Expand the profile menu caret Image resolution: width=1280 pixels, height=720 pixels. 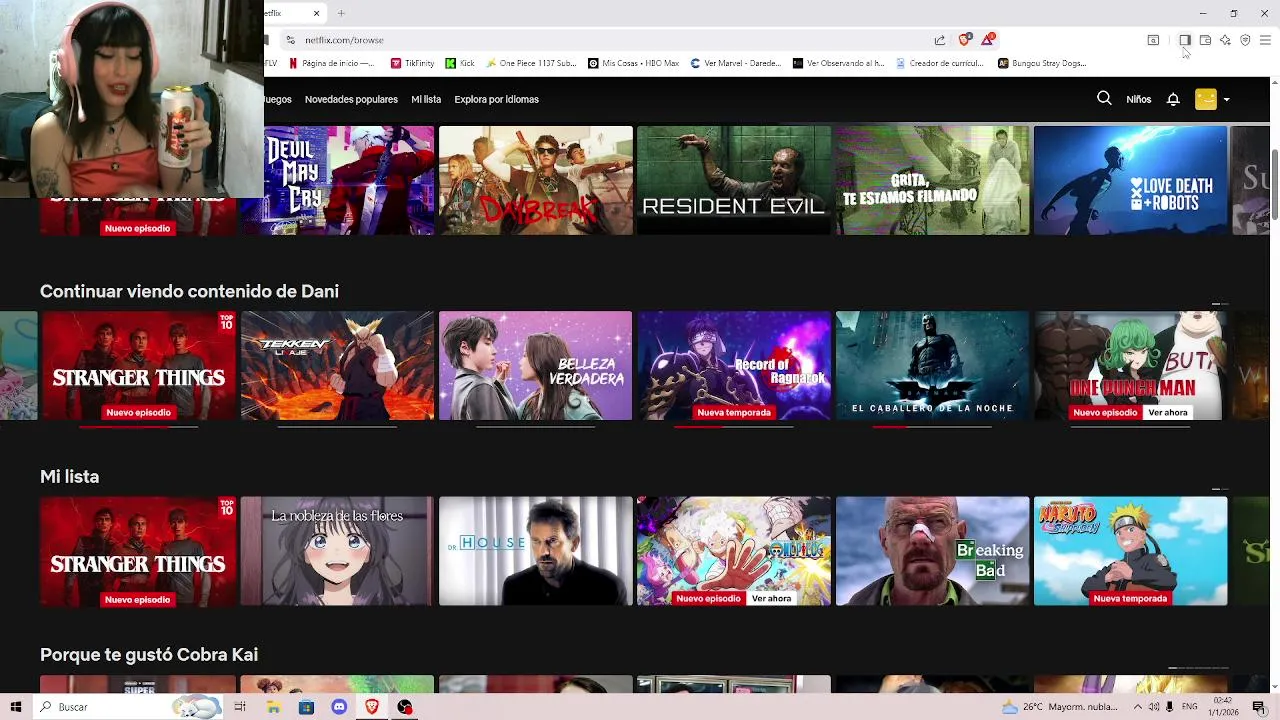pyautogui.click(x=1227, y=100)
